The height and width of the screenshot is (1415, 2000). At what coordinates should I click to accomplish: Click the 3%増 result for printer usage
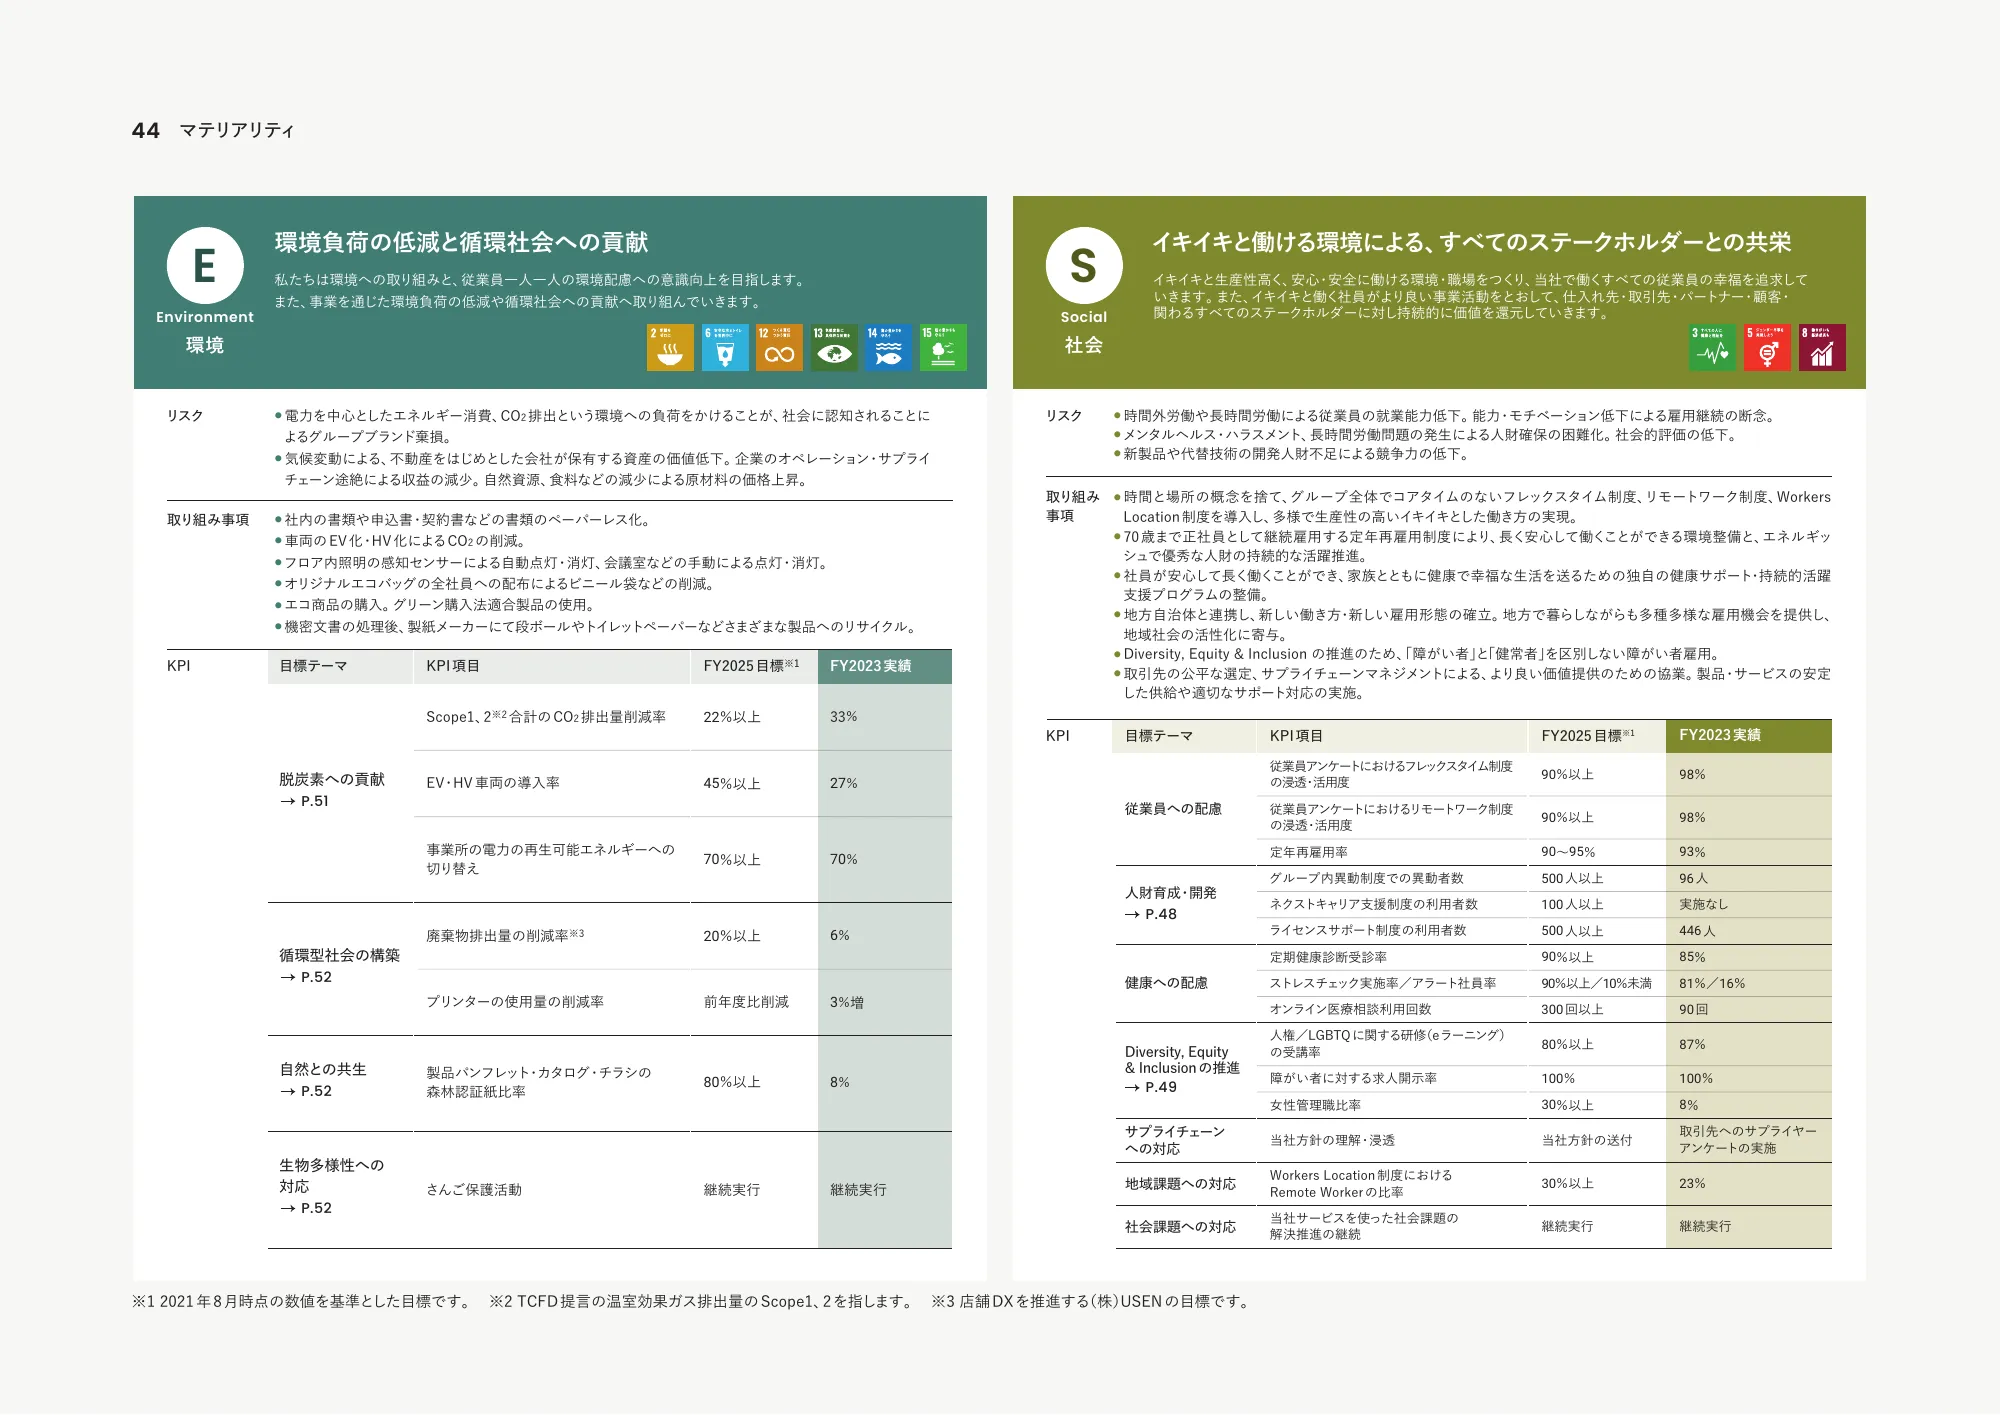(846, 1002)
